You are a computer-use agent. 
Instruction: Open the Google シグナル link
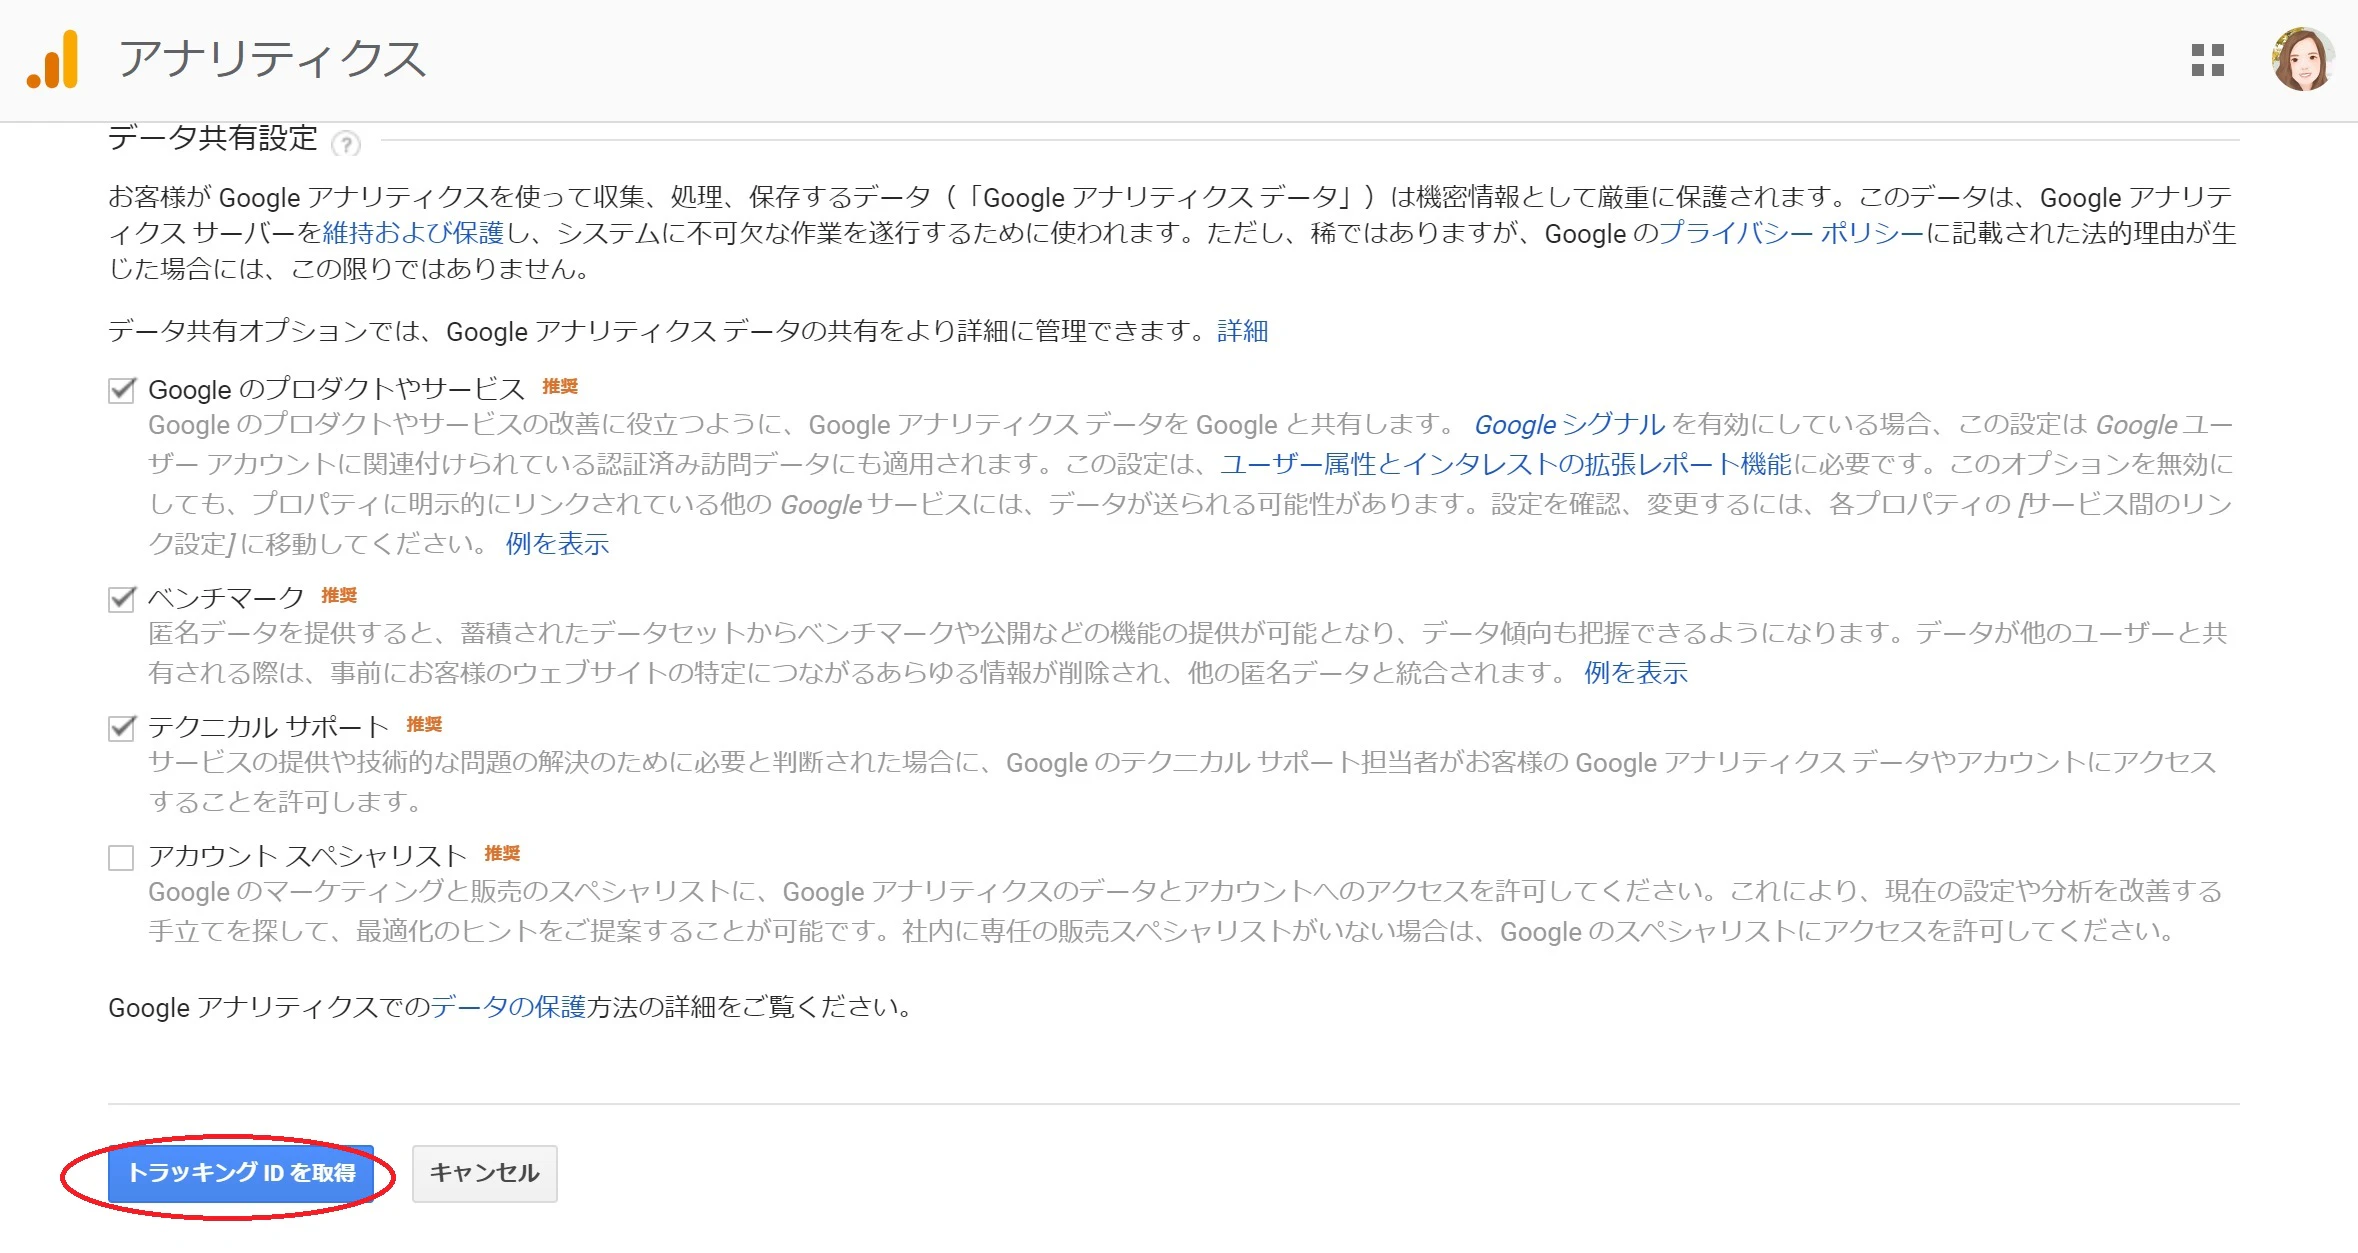point(1570,425)
